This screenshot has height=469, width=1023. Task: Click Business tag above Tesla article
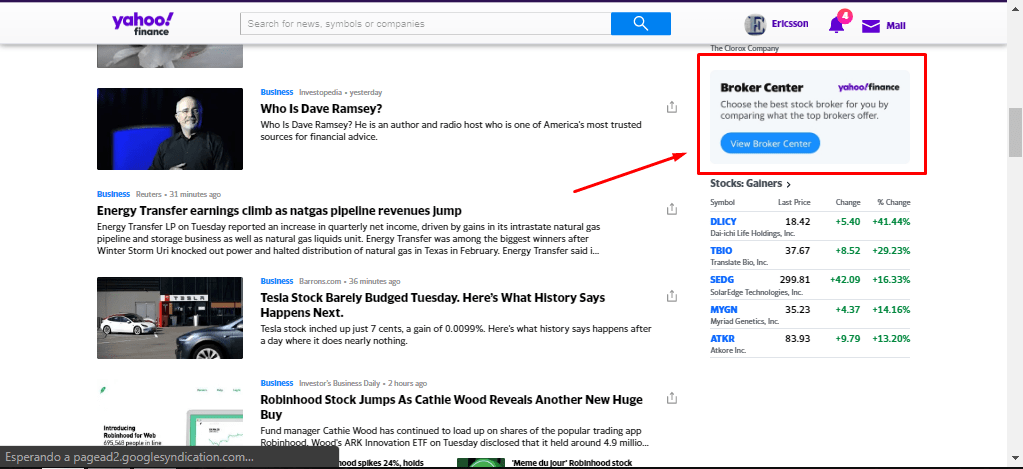coord(277,281)
